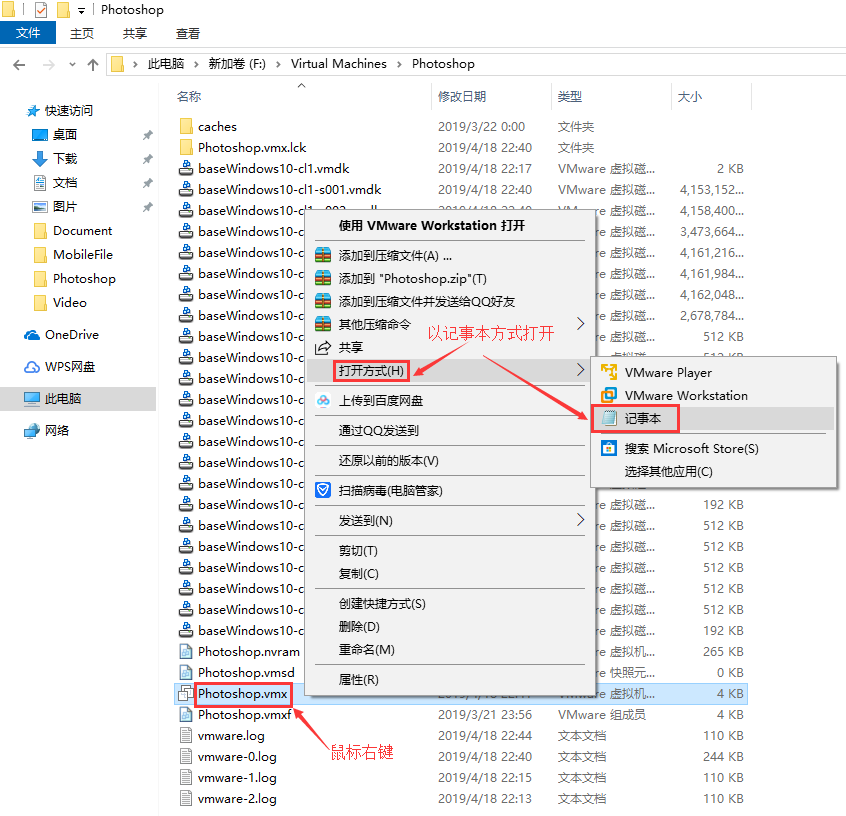Select the VMware Workstation icon in submenu

point(609,395)
